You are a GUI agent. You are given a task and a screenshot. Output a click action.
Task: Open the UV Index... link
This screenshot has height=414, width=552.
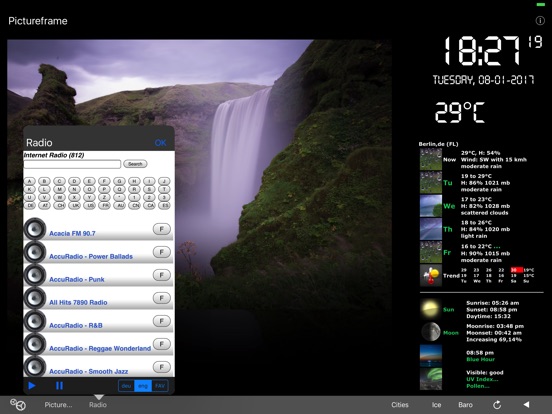point(482,379)
